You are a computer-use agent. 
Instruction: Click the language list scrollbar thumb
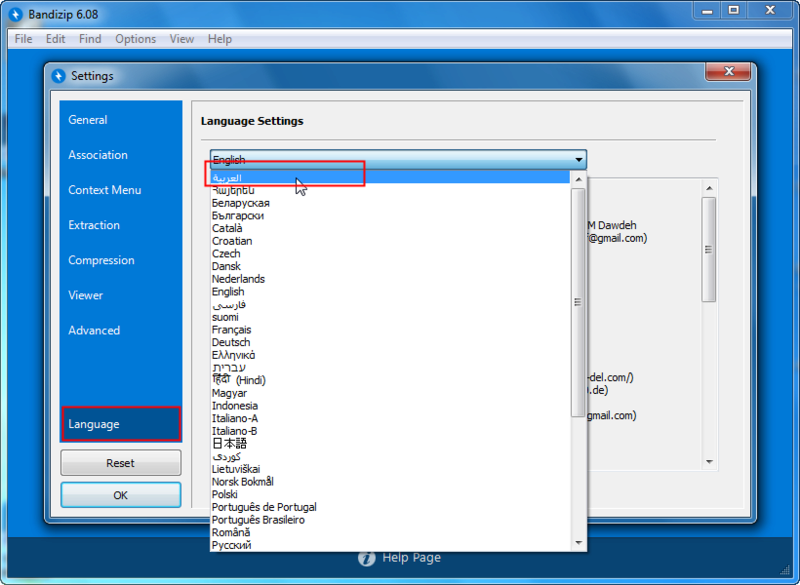pos(578,302)
